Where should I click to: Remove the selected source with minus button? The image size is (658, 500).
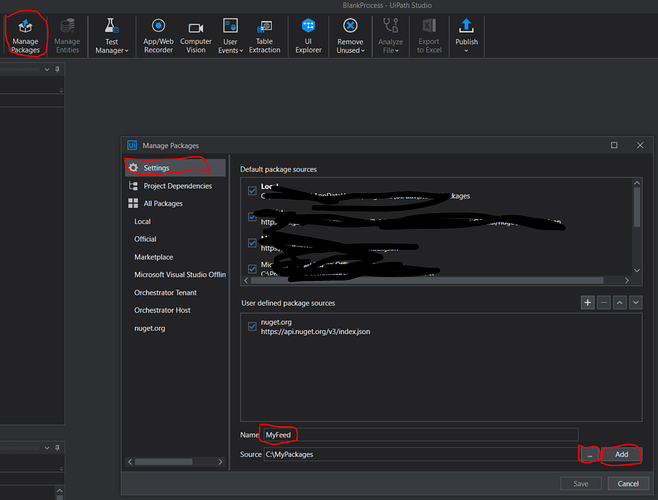[x=604, y=302]
